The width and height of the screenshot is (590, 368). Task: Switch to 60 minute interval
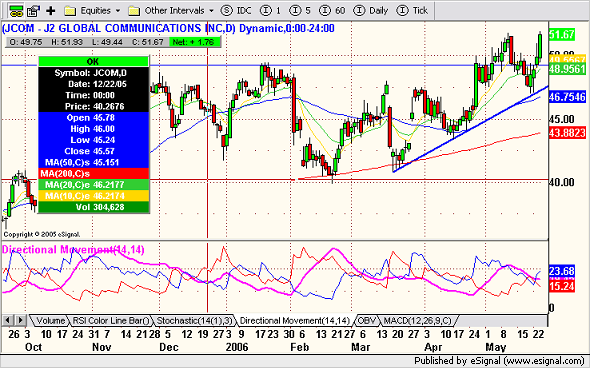332,11
